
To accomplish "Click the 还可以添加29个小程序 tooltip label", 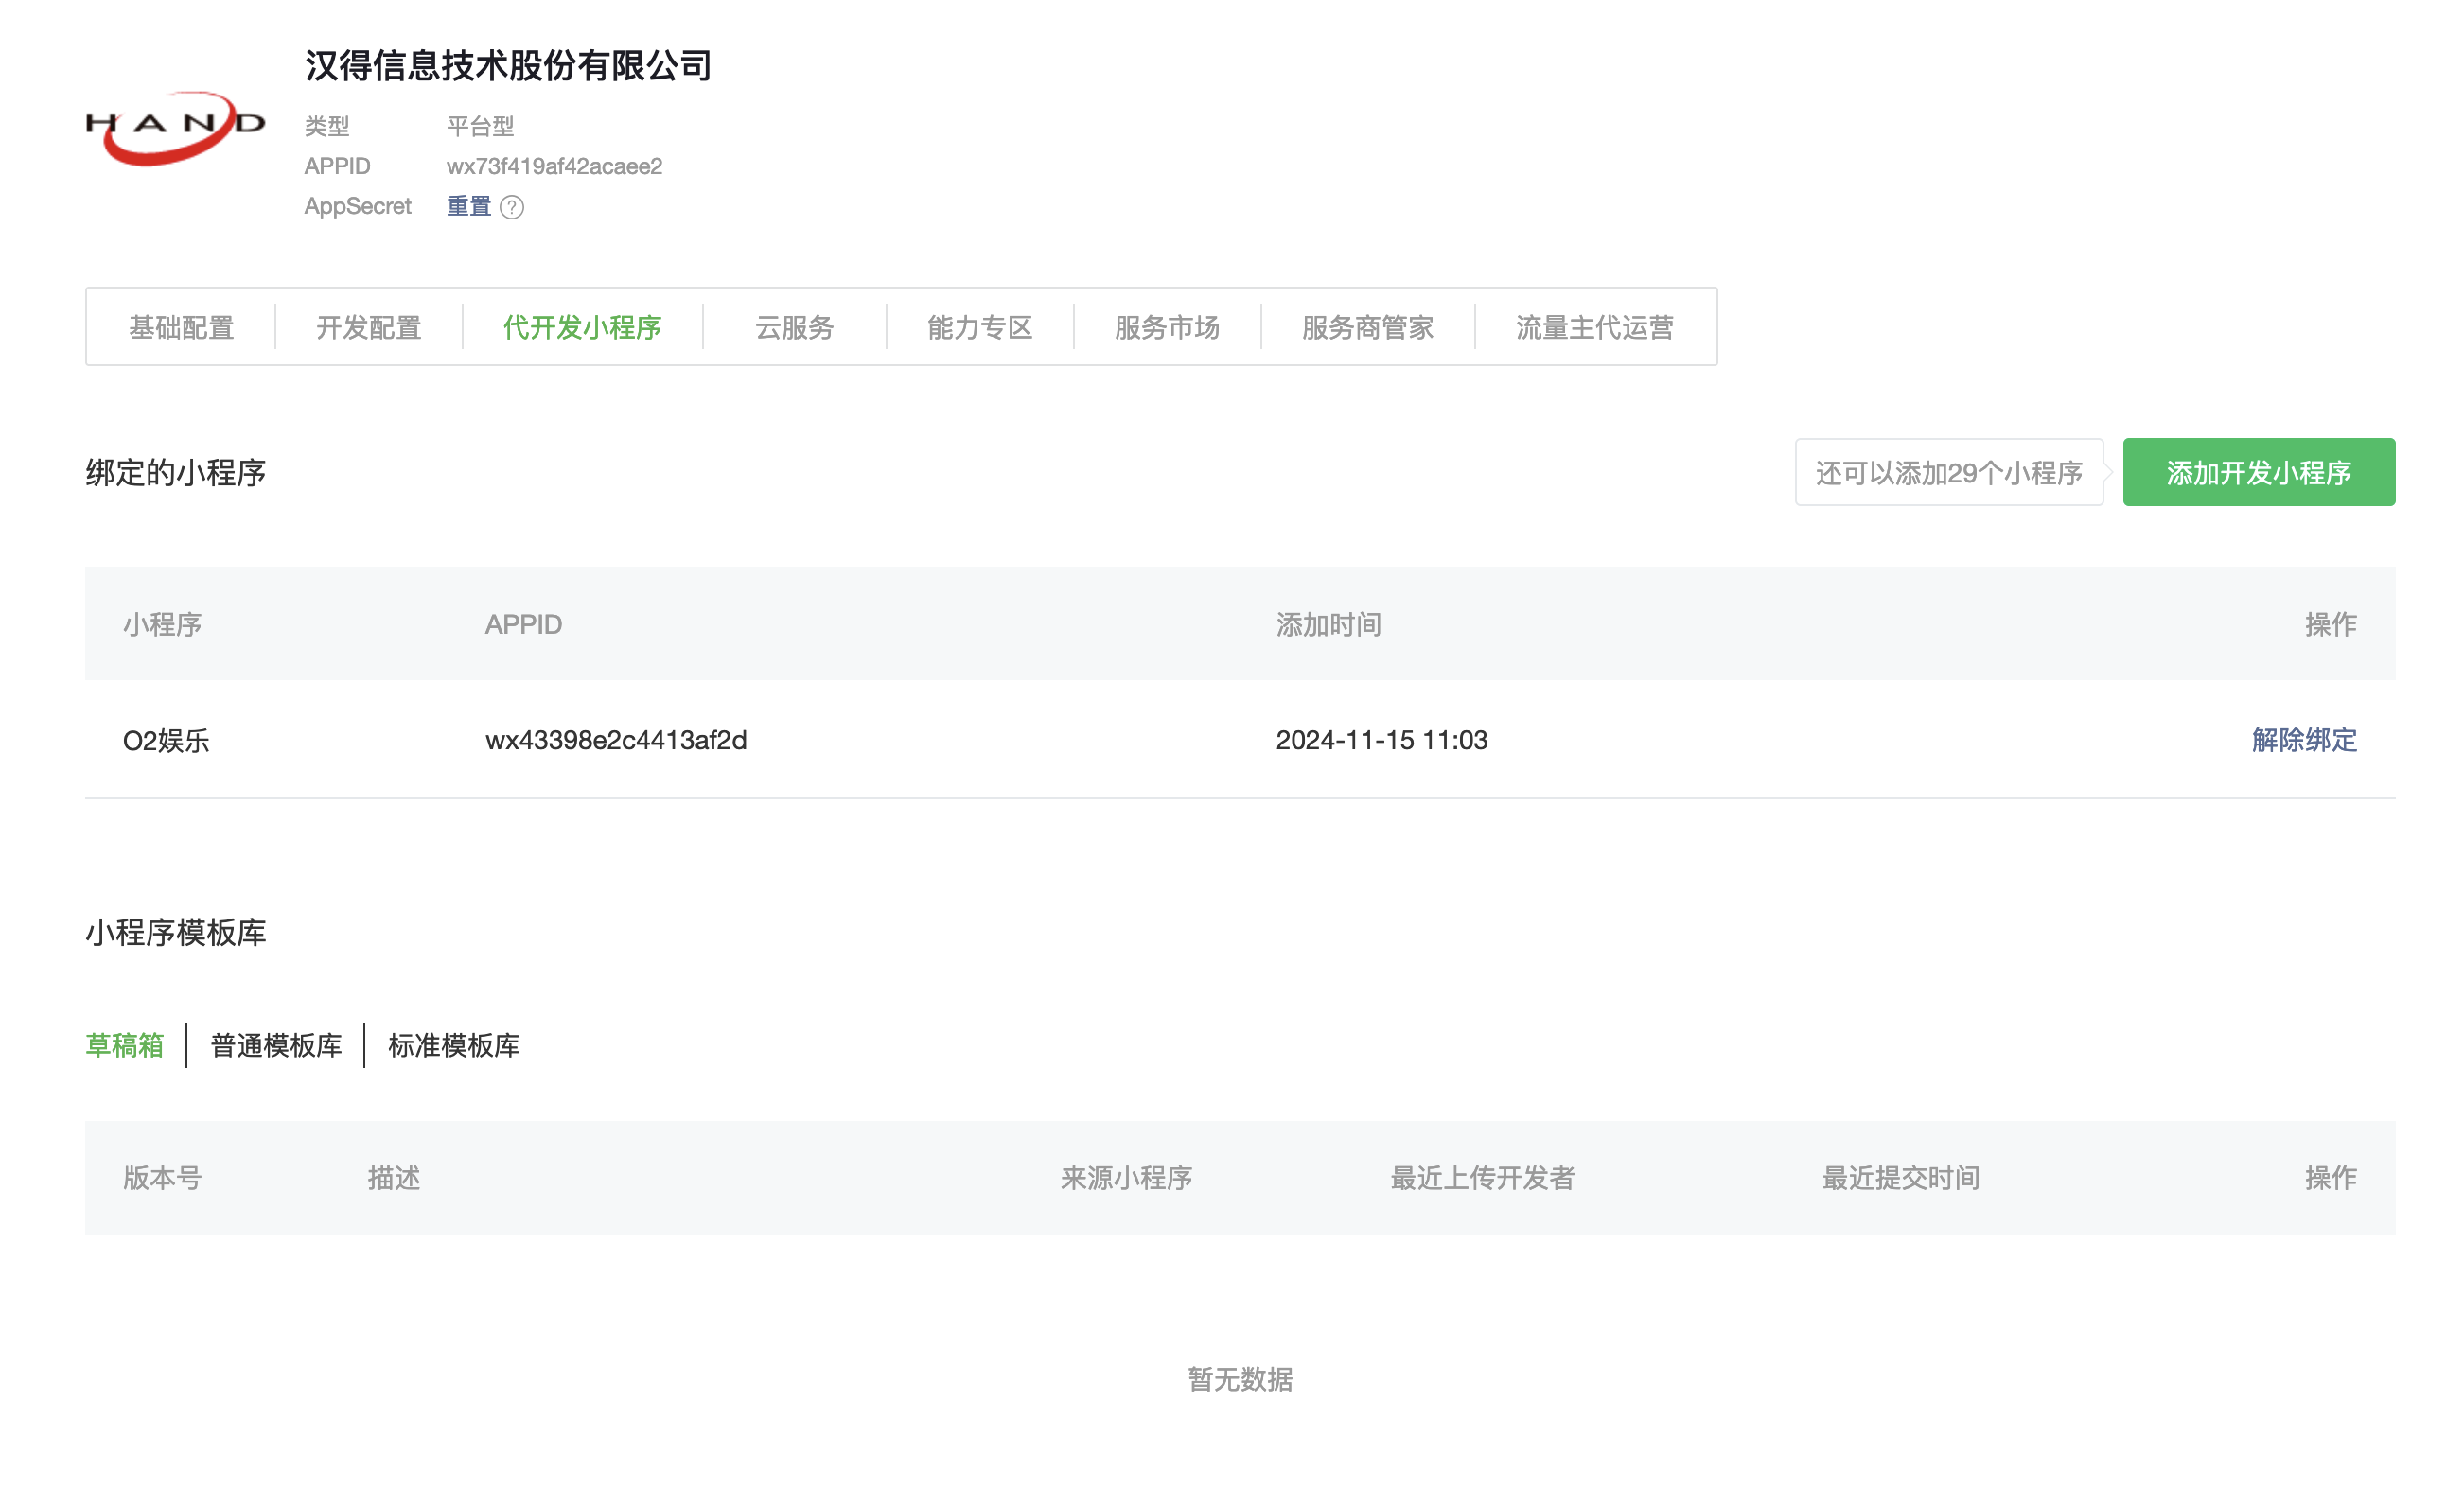I will (1948, 472).
